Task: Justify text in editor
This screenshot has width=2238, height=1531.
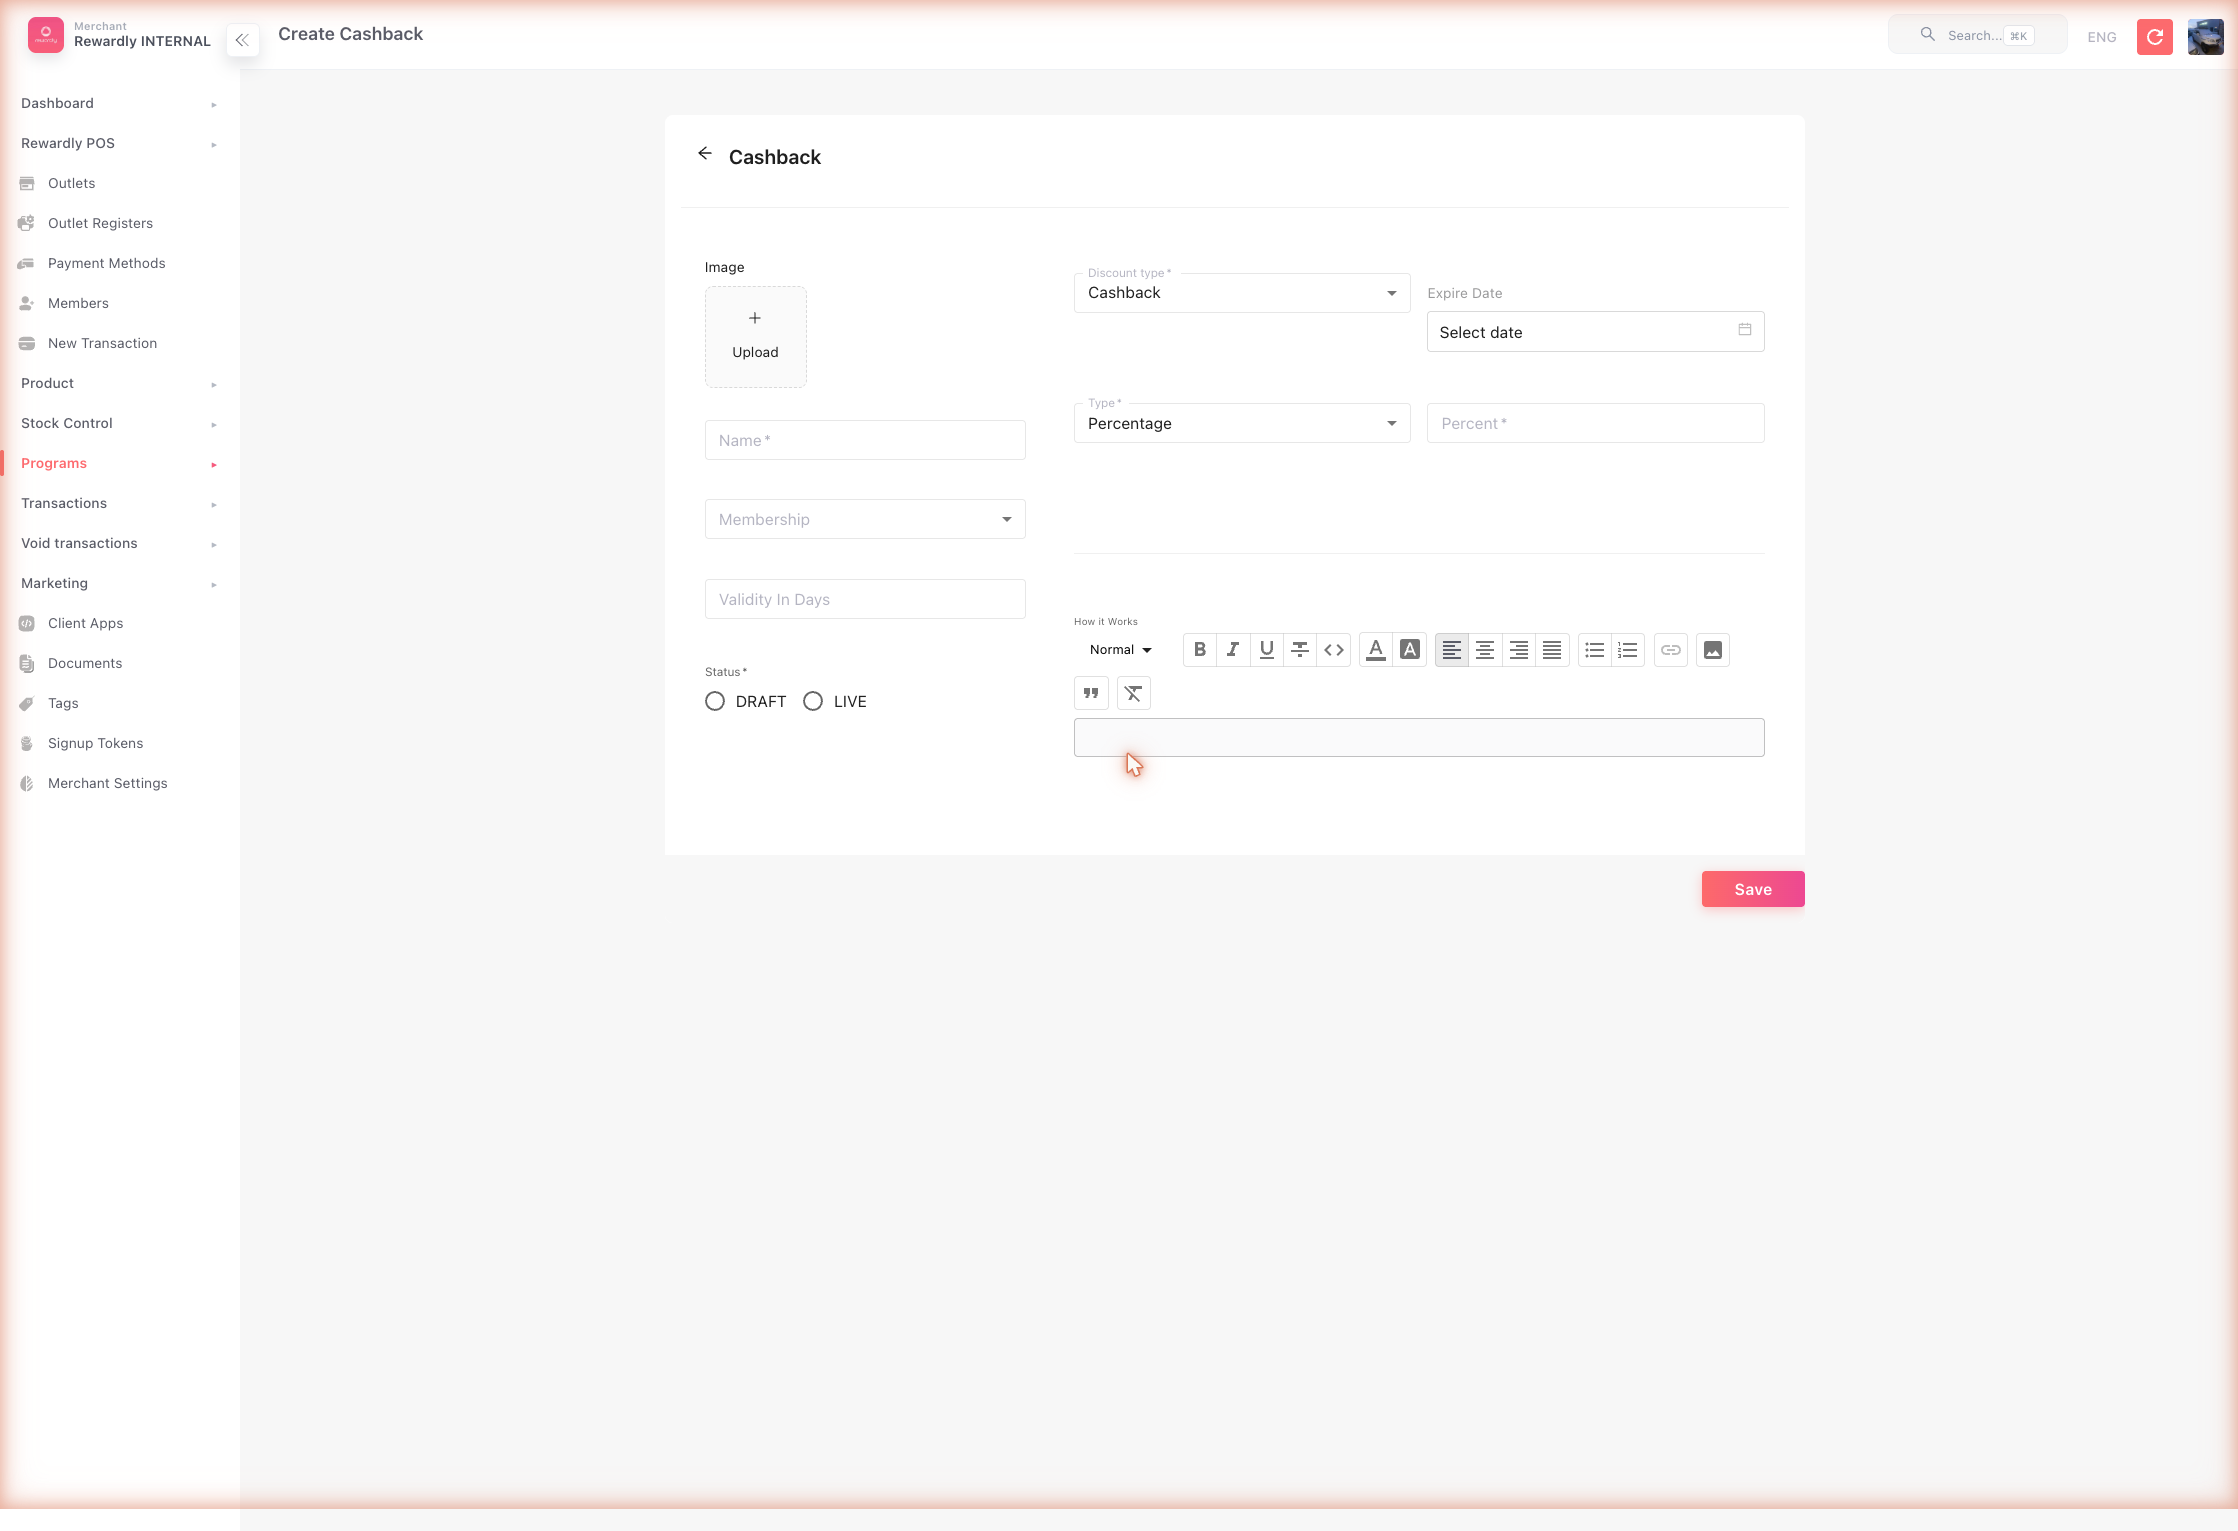Action: tap(1552, 650)
